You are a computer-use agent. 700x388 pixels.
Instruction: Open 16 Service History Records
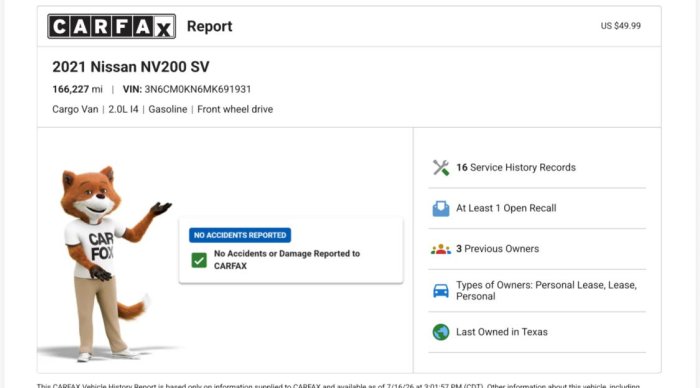[x=516, y=167]
